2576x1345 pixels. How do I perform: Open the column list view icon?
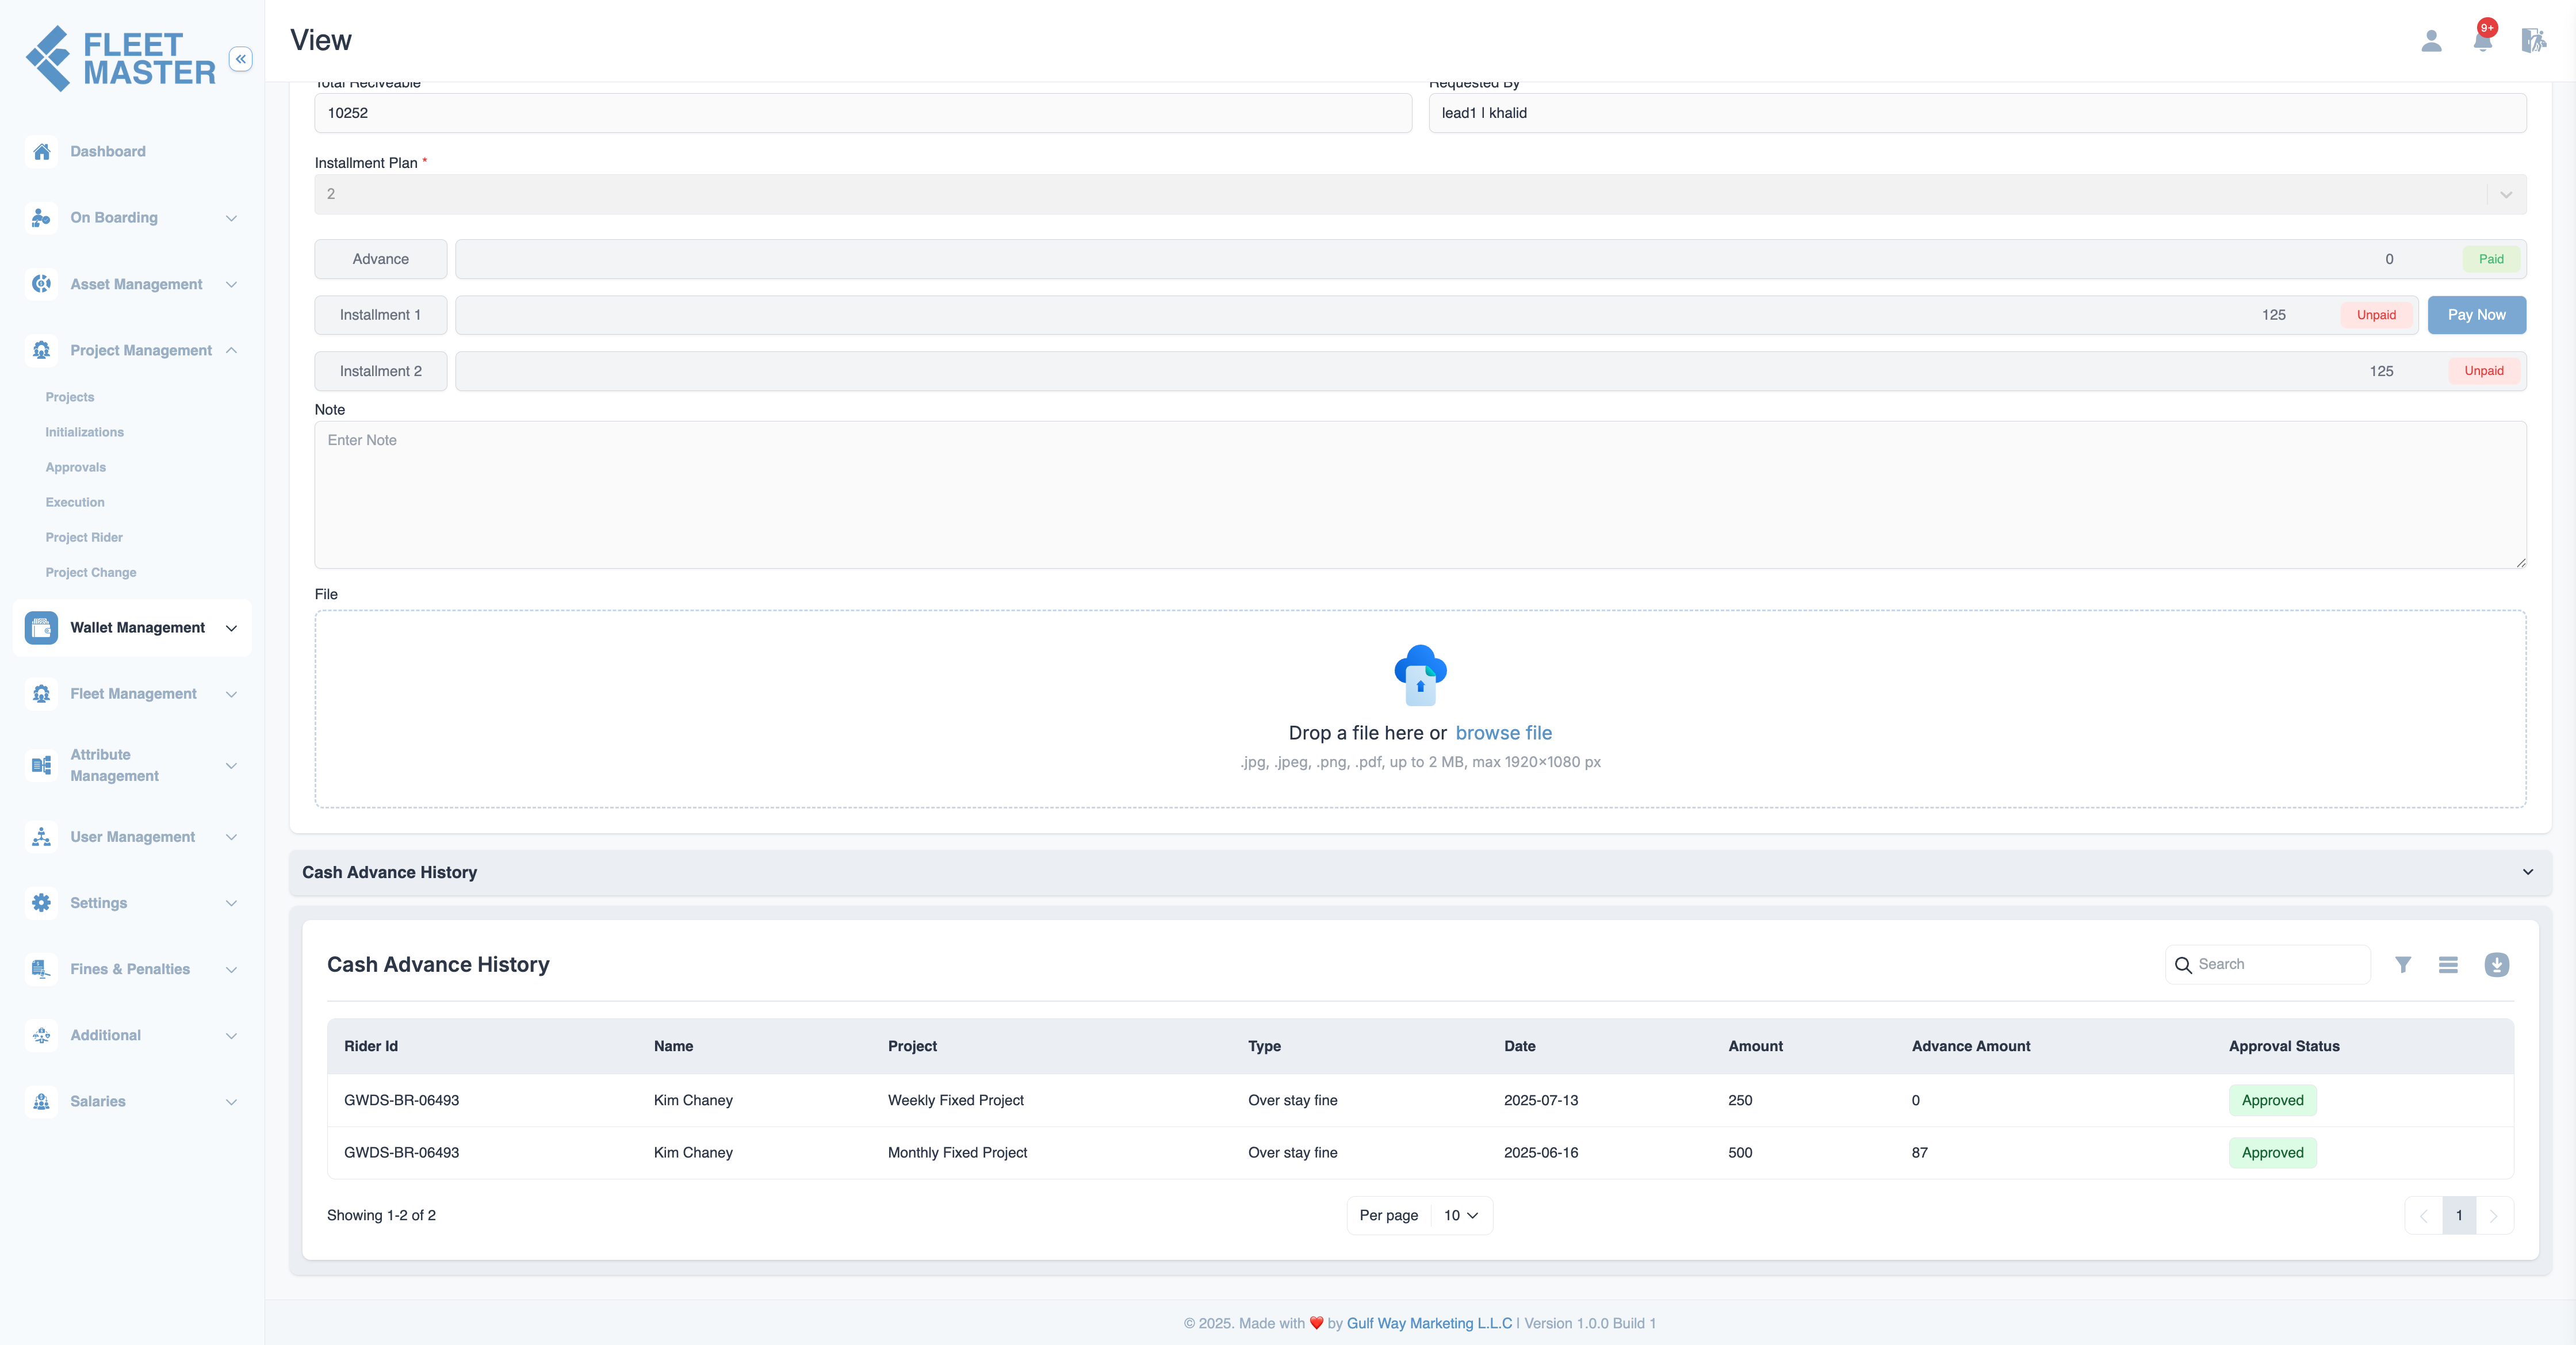2448,964
